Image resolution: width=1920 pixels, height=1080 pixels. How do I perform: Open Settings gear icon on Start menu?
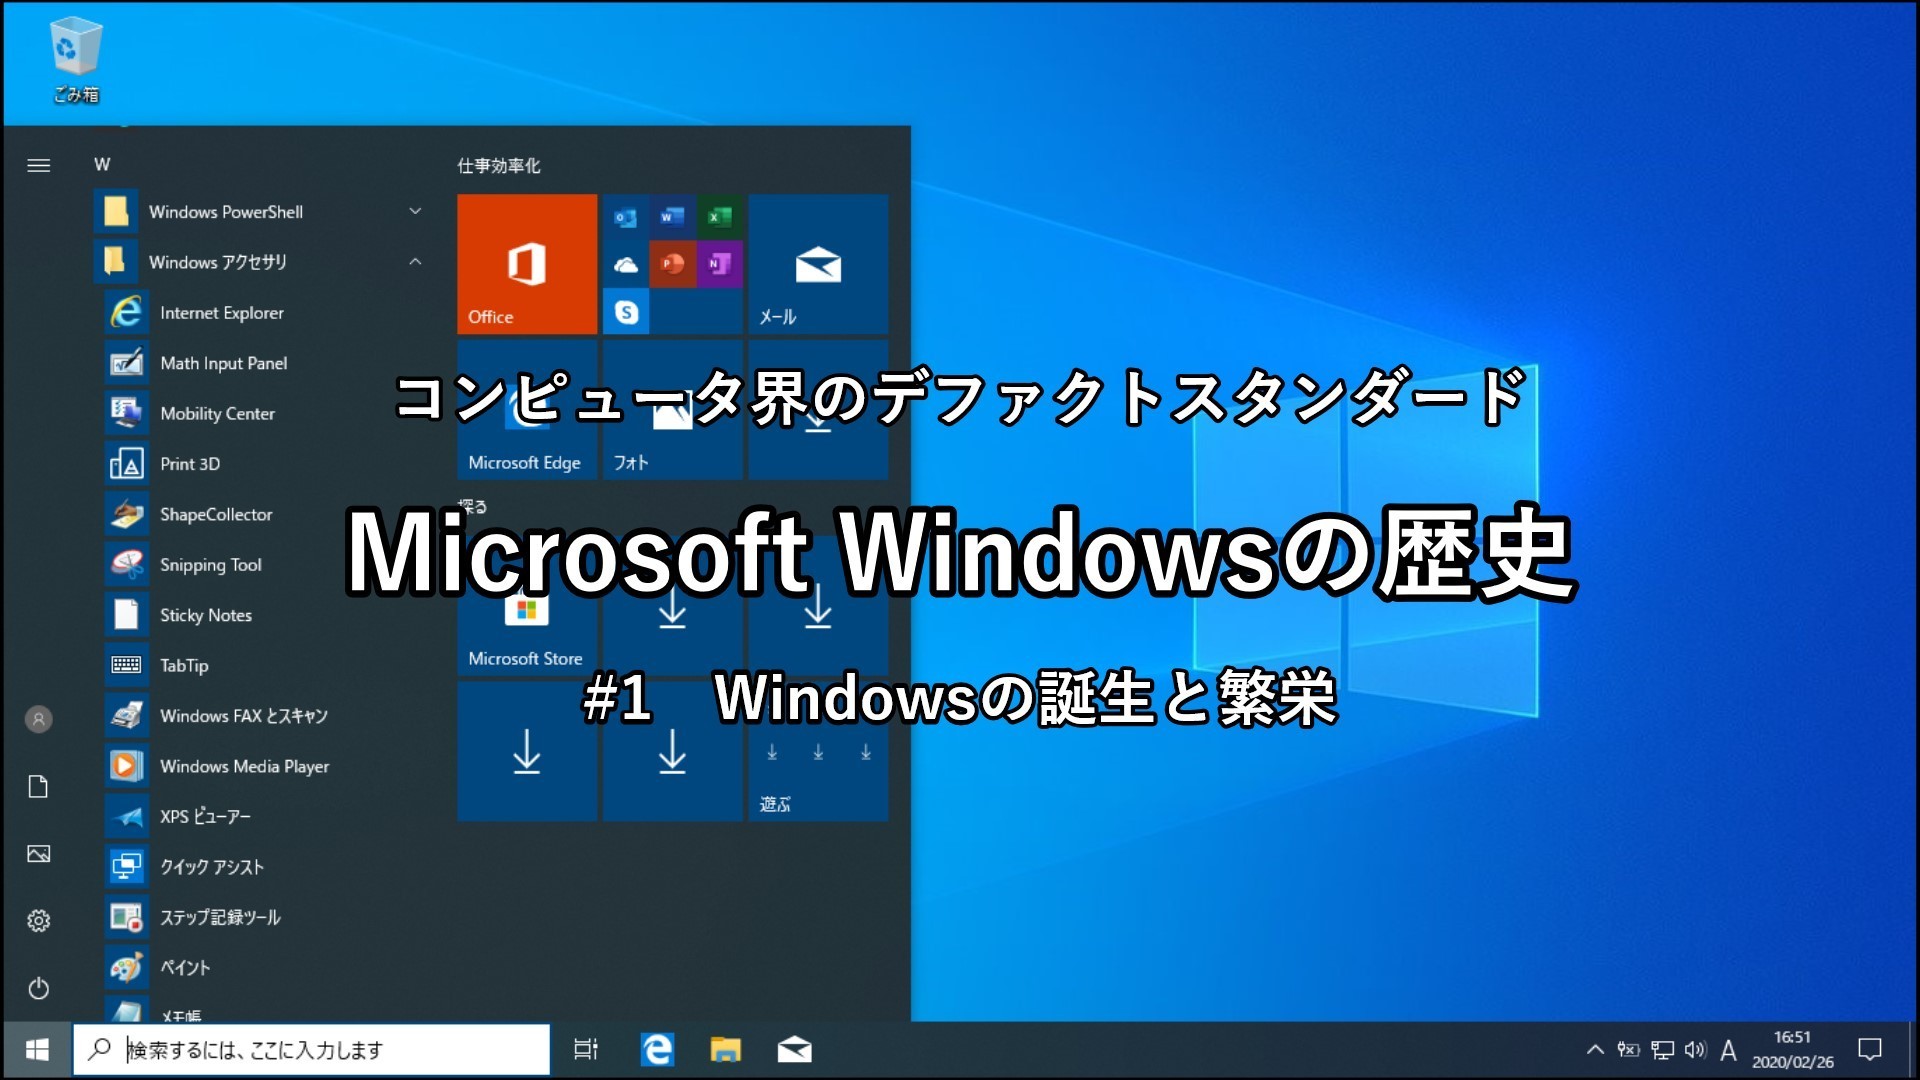click(x=40, y=919)
